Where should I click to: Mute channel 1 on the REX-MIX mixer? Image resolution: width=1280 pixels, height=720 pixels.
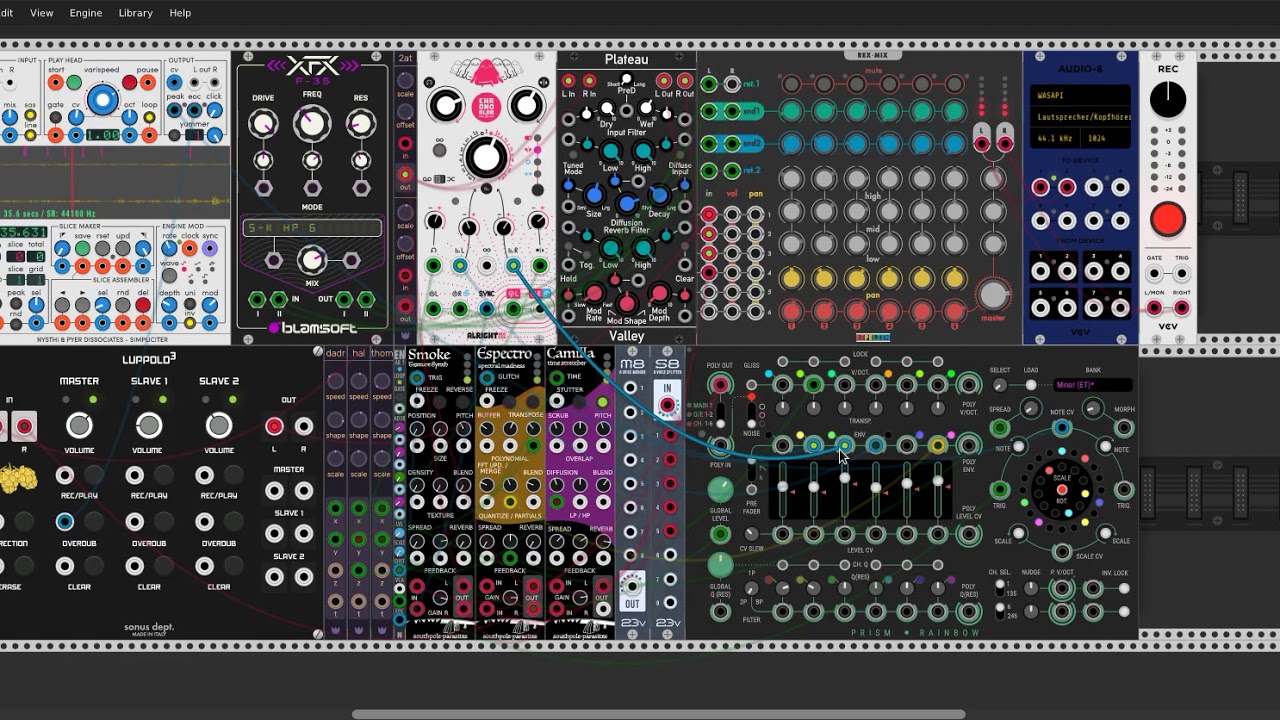791,84
